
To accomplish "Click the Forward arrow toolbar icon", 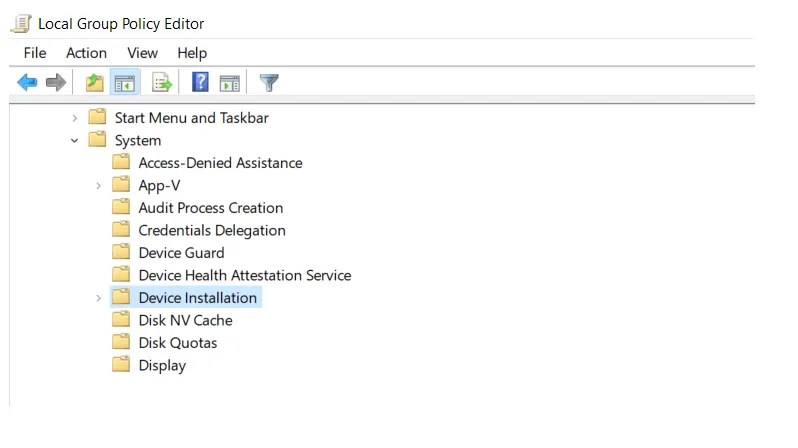I will [x=55, y=82].
